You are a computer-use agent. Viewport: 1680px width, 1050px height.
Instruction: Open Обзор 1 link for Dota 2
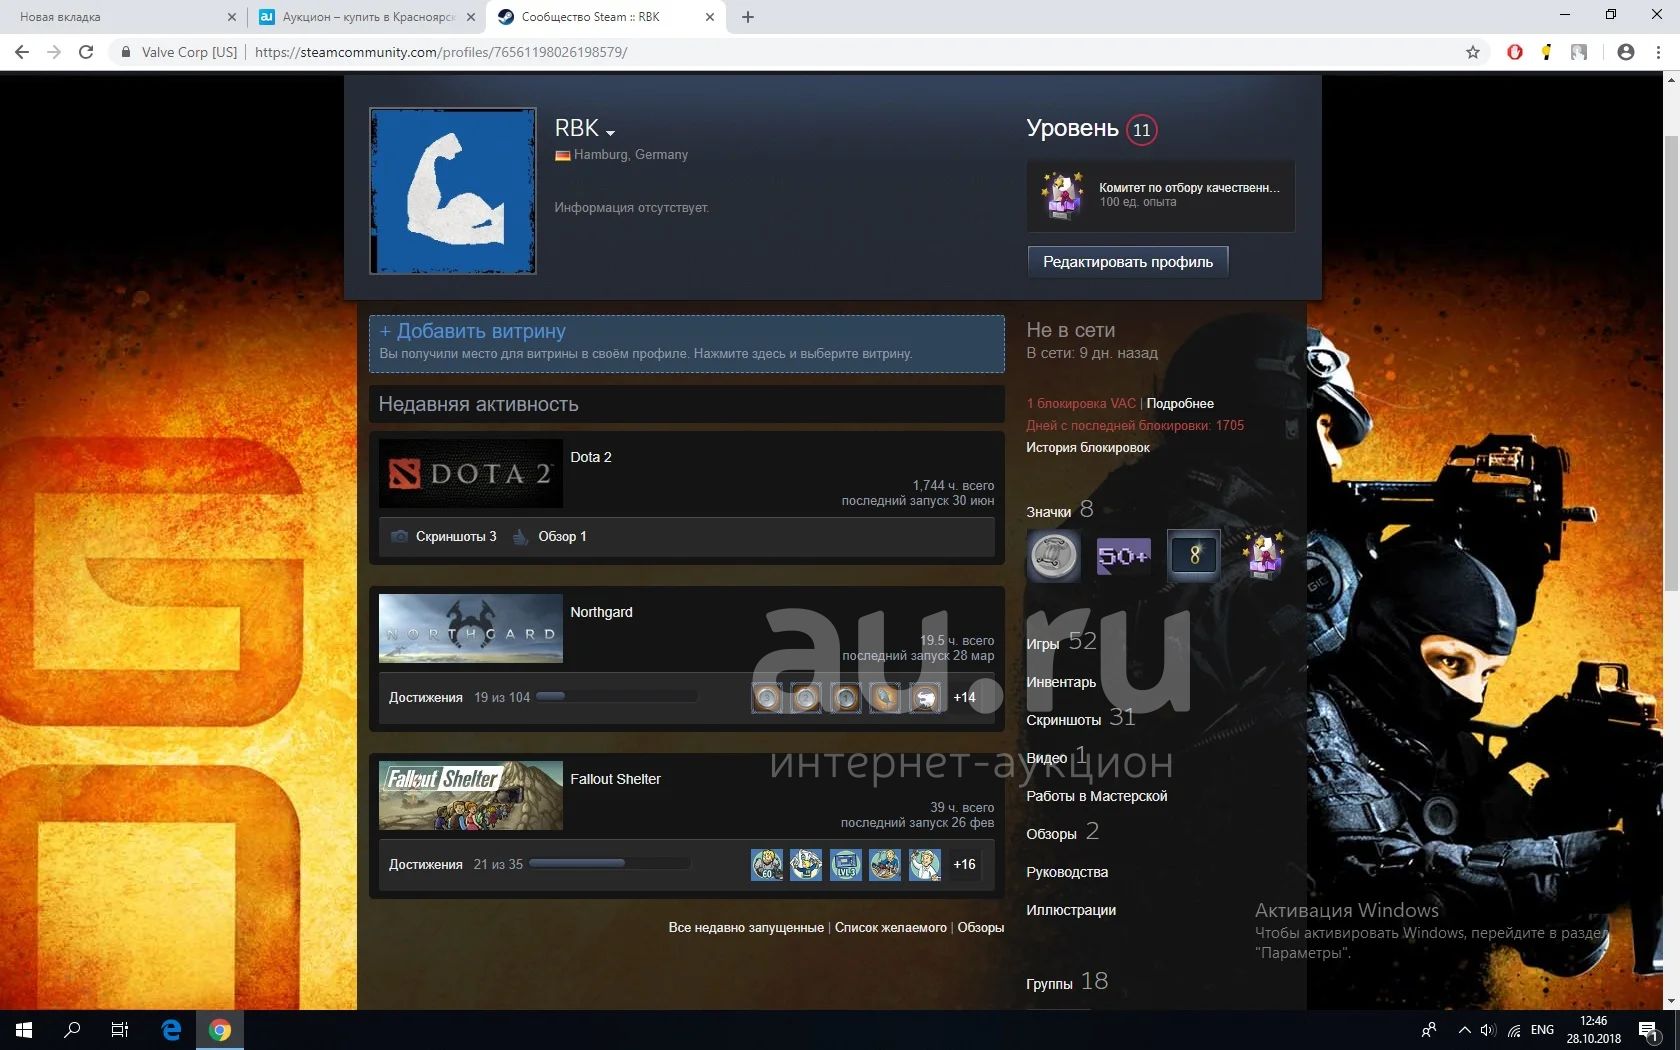click(562, 537)
